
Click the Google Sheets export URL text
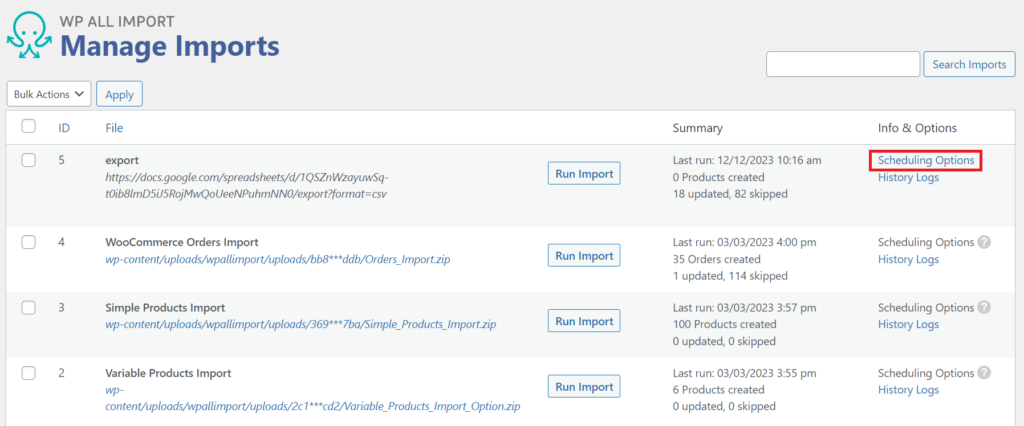248,186
